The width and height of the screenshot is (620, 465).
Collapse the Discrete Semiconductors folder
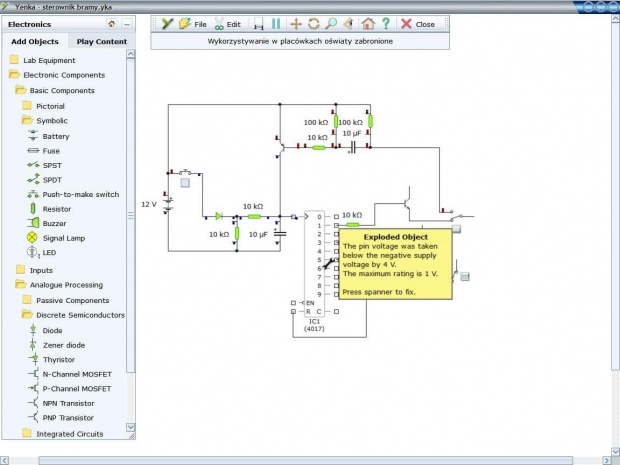coord(73,315)
